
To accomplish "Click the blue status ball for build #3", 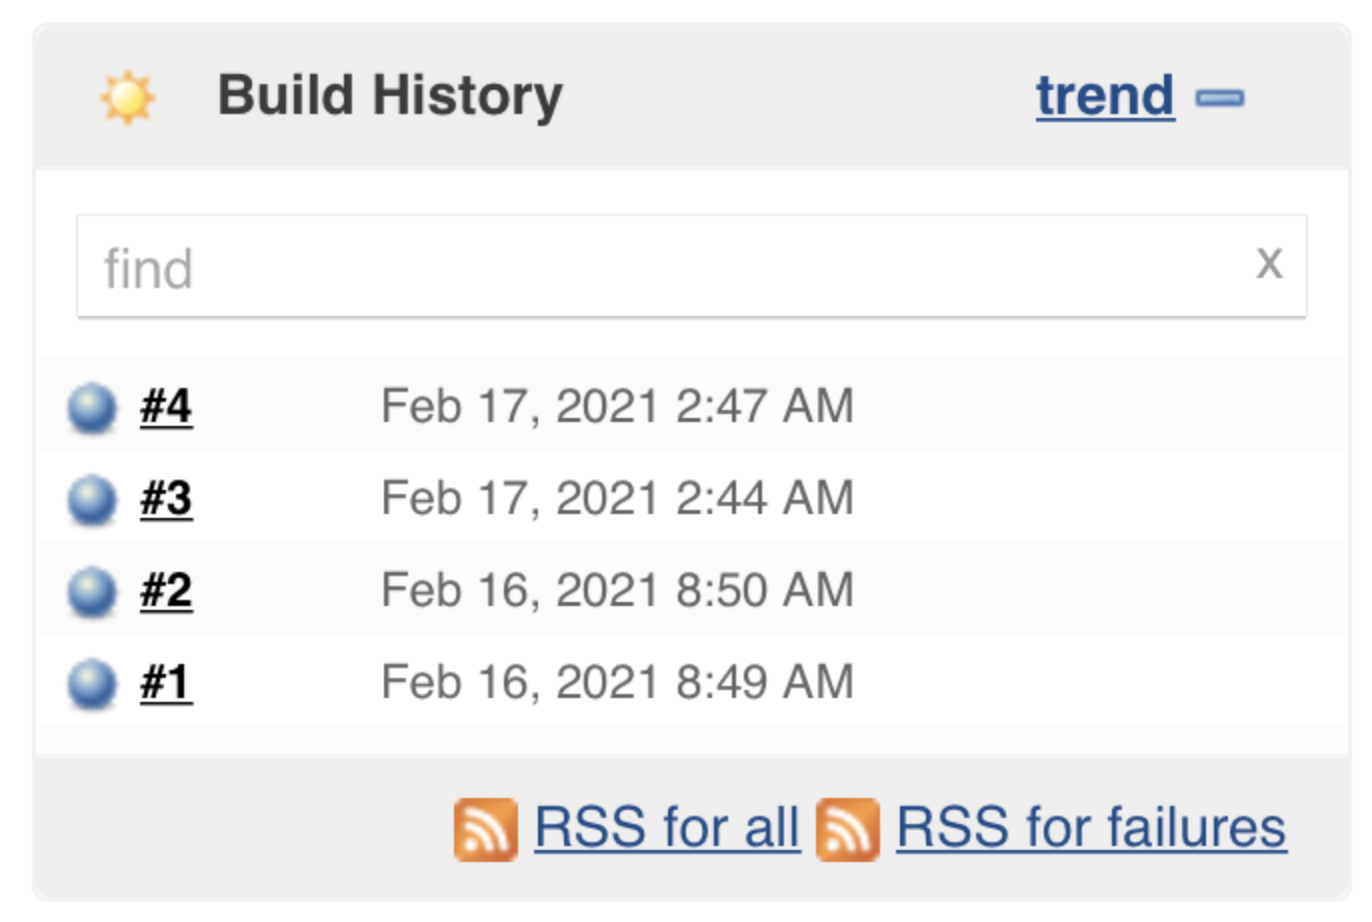I will [x=92, y=500].
